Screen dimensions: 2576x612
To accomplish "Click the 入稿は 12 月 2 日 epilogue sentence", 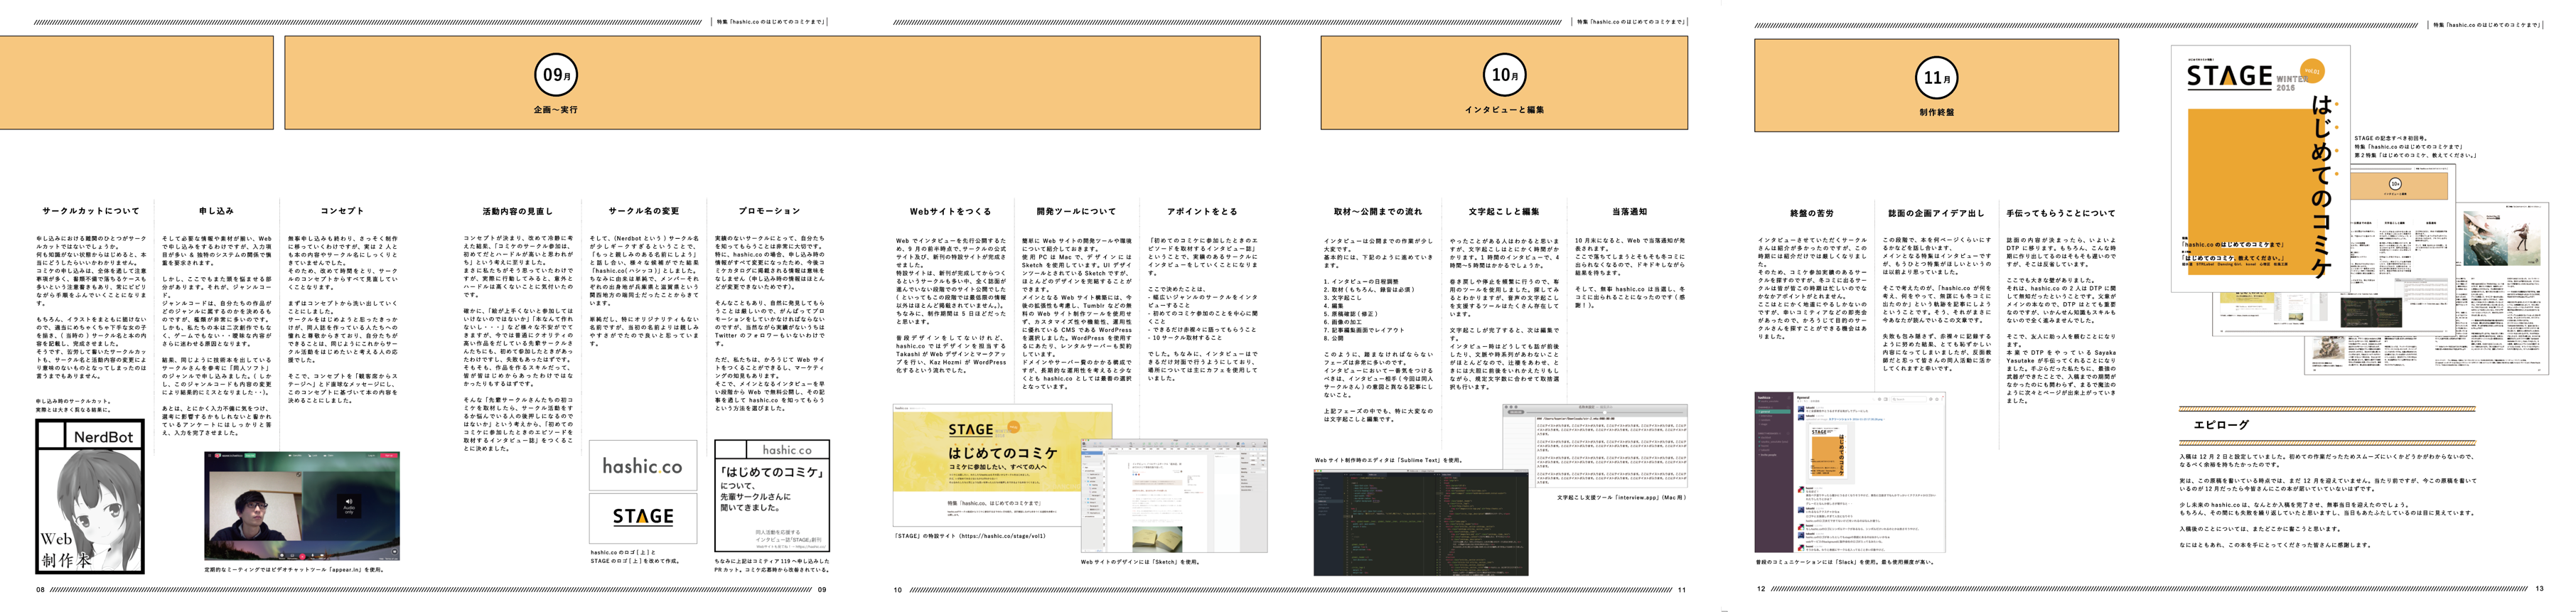I will click(2328, 460).
